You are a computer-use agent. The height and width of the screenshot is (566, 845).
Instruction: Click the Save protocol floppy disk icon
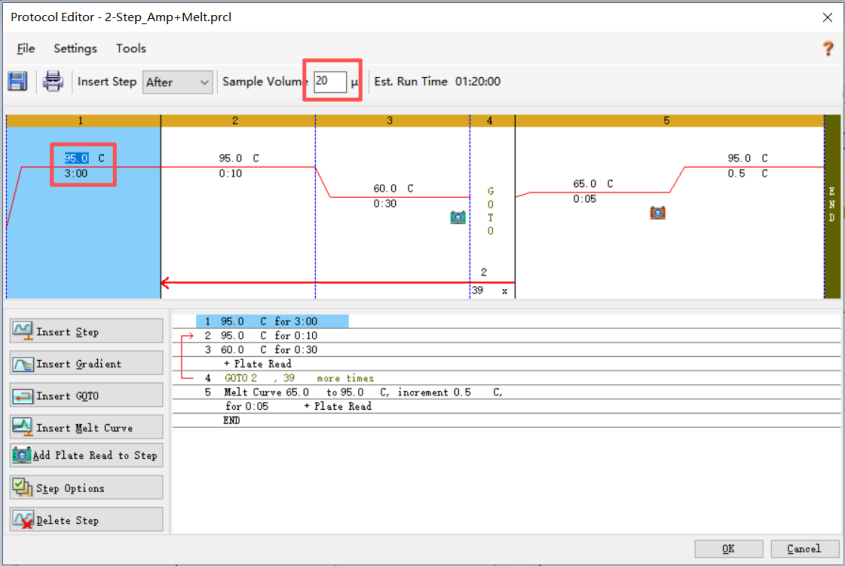tap(18, 82)
